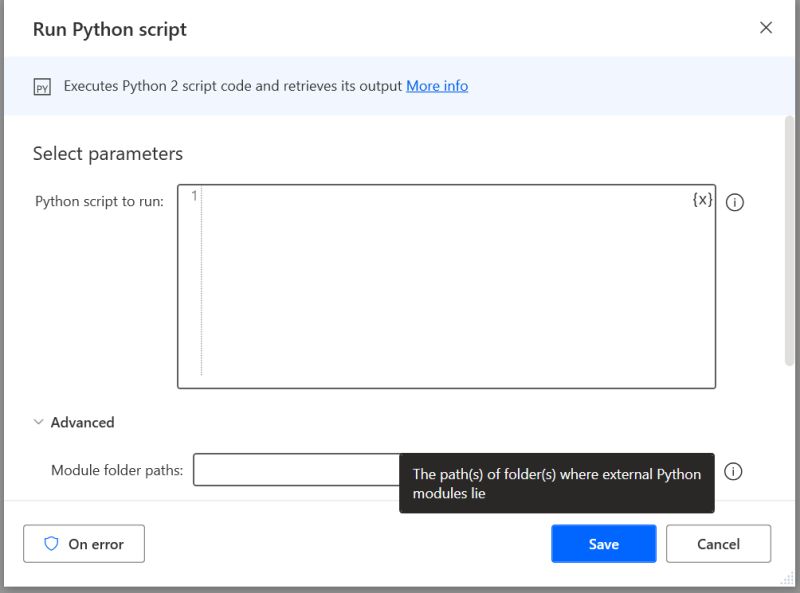Image resolution: width=800 pixels, height=593 pixels.
Task: Click the X to dismiss the dialog
Action: pyautogui.click(x=766, y=28)
